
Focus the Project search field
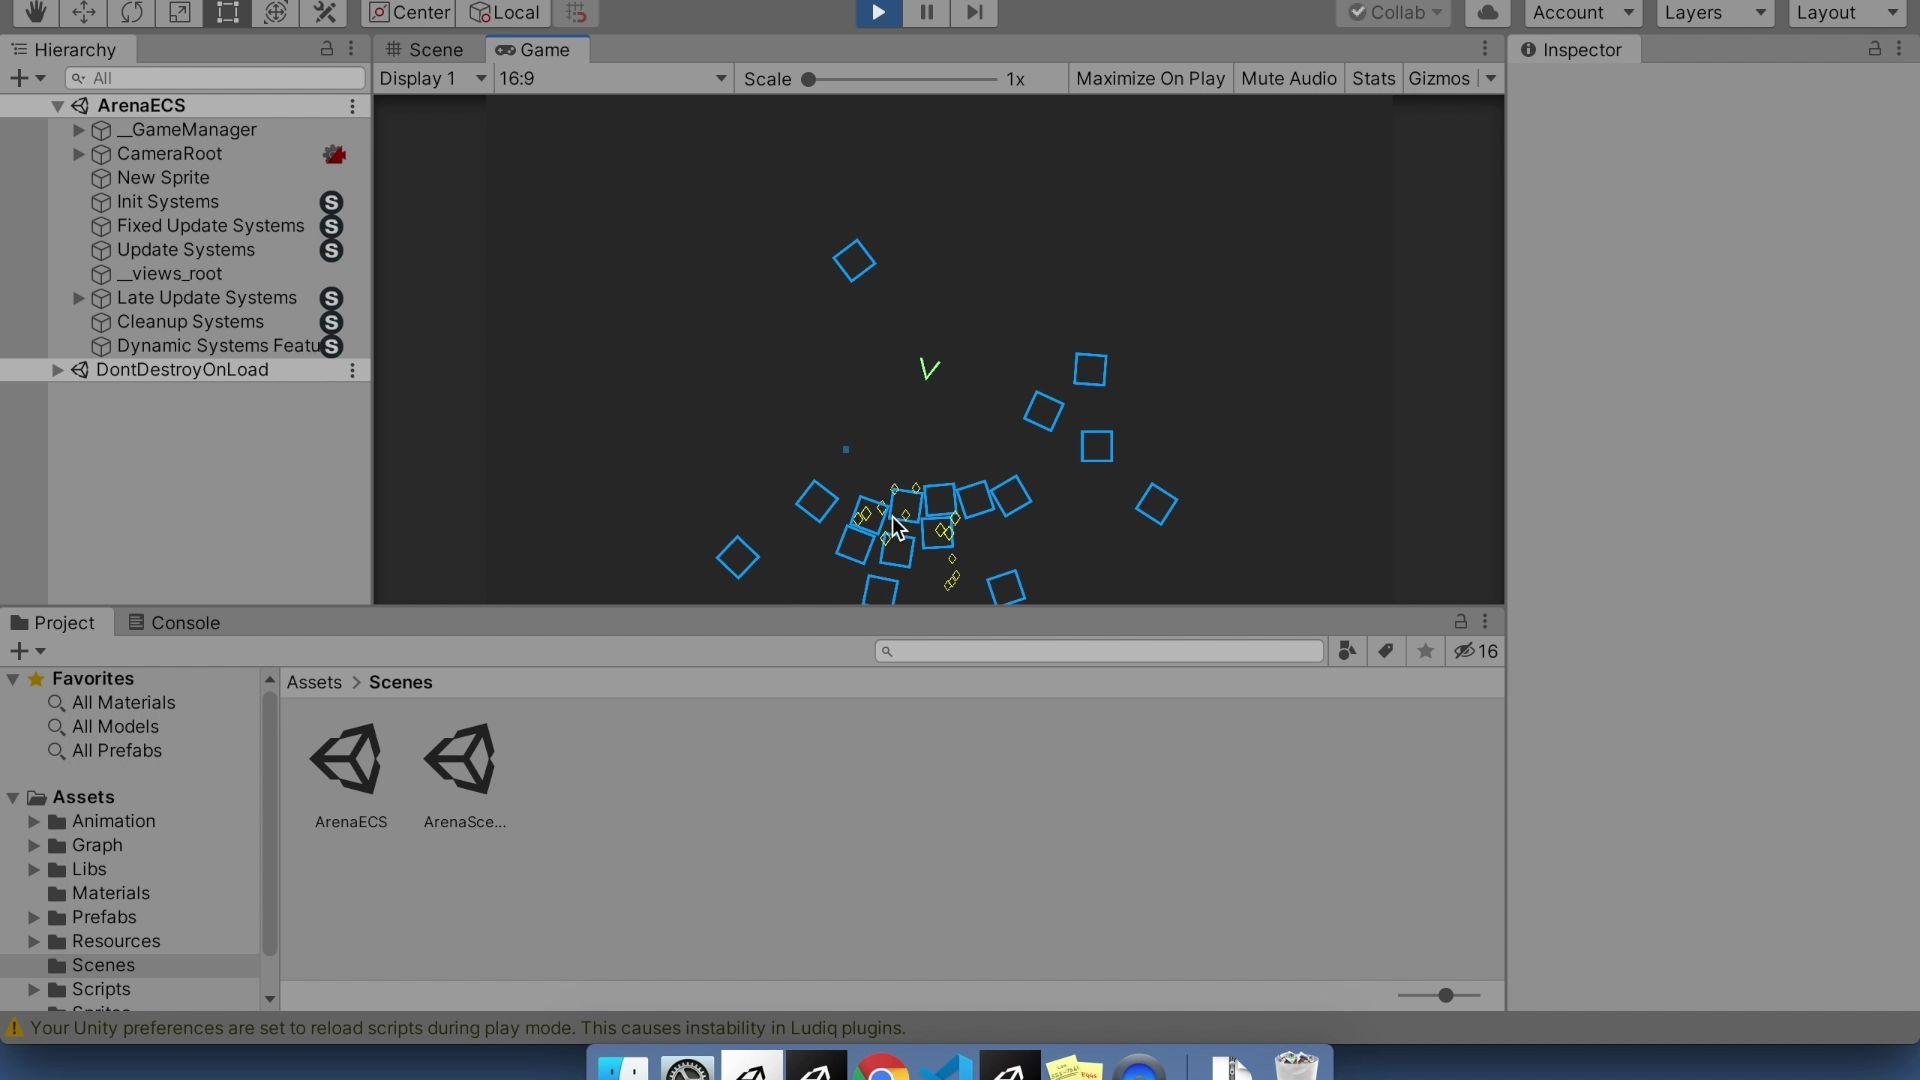tap(1099, 651)
